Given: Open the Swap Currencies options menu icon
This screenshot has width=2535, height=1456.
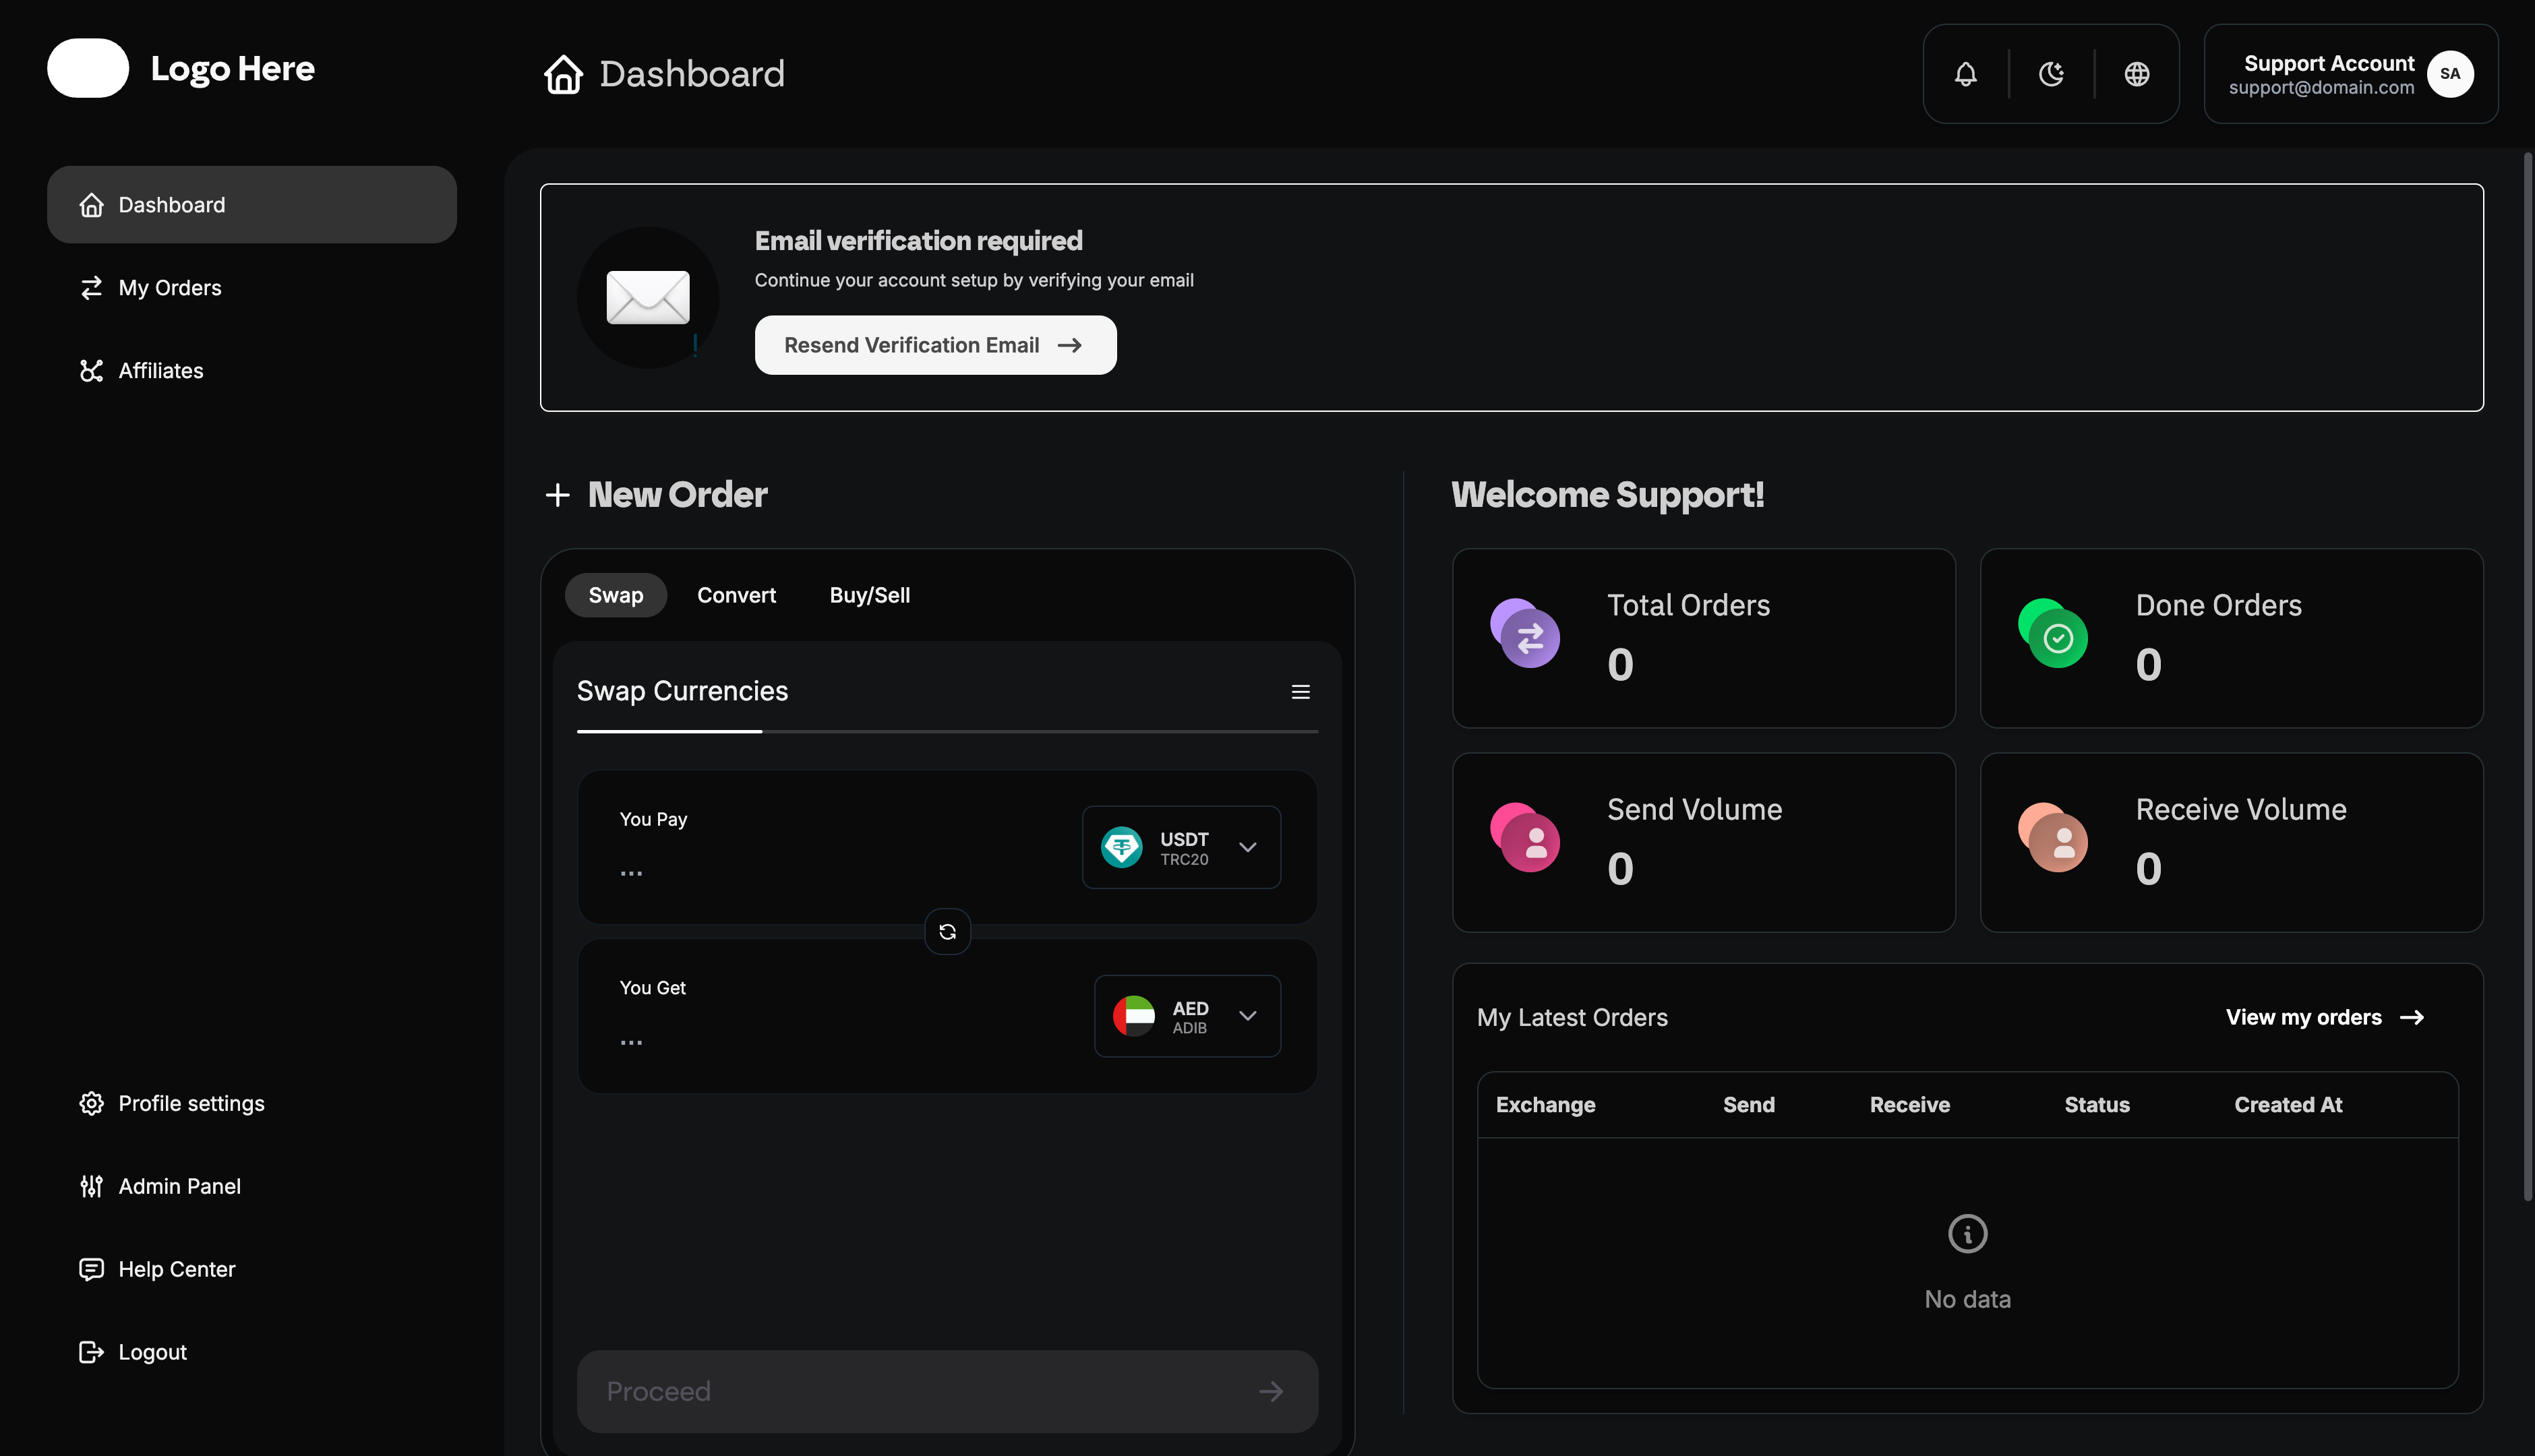Looking at the screenshot, I should coord(1301,691).
